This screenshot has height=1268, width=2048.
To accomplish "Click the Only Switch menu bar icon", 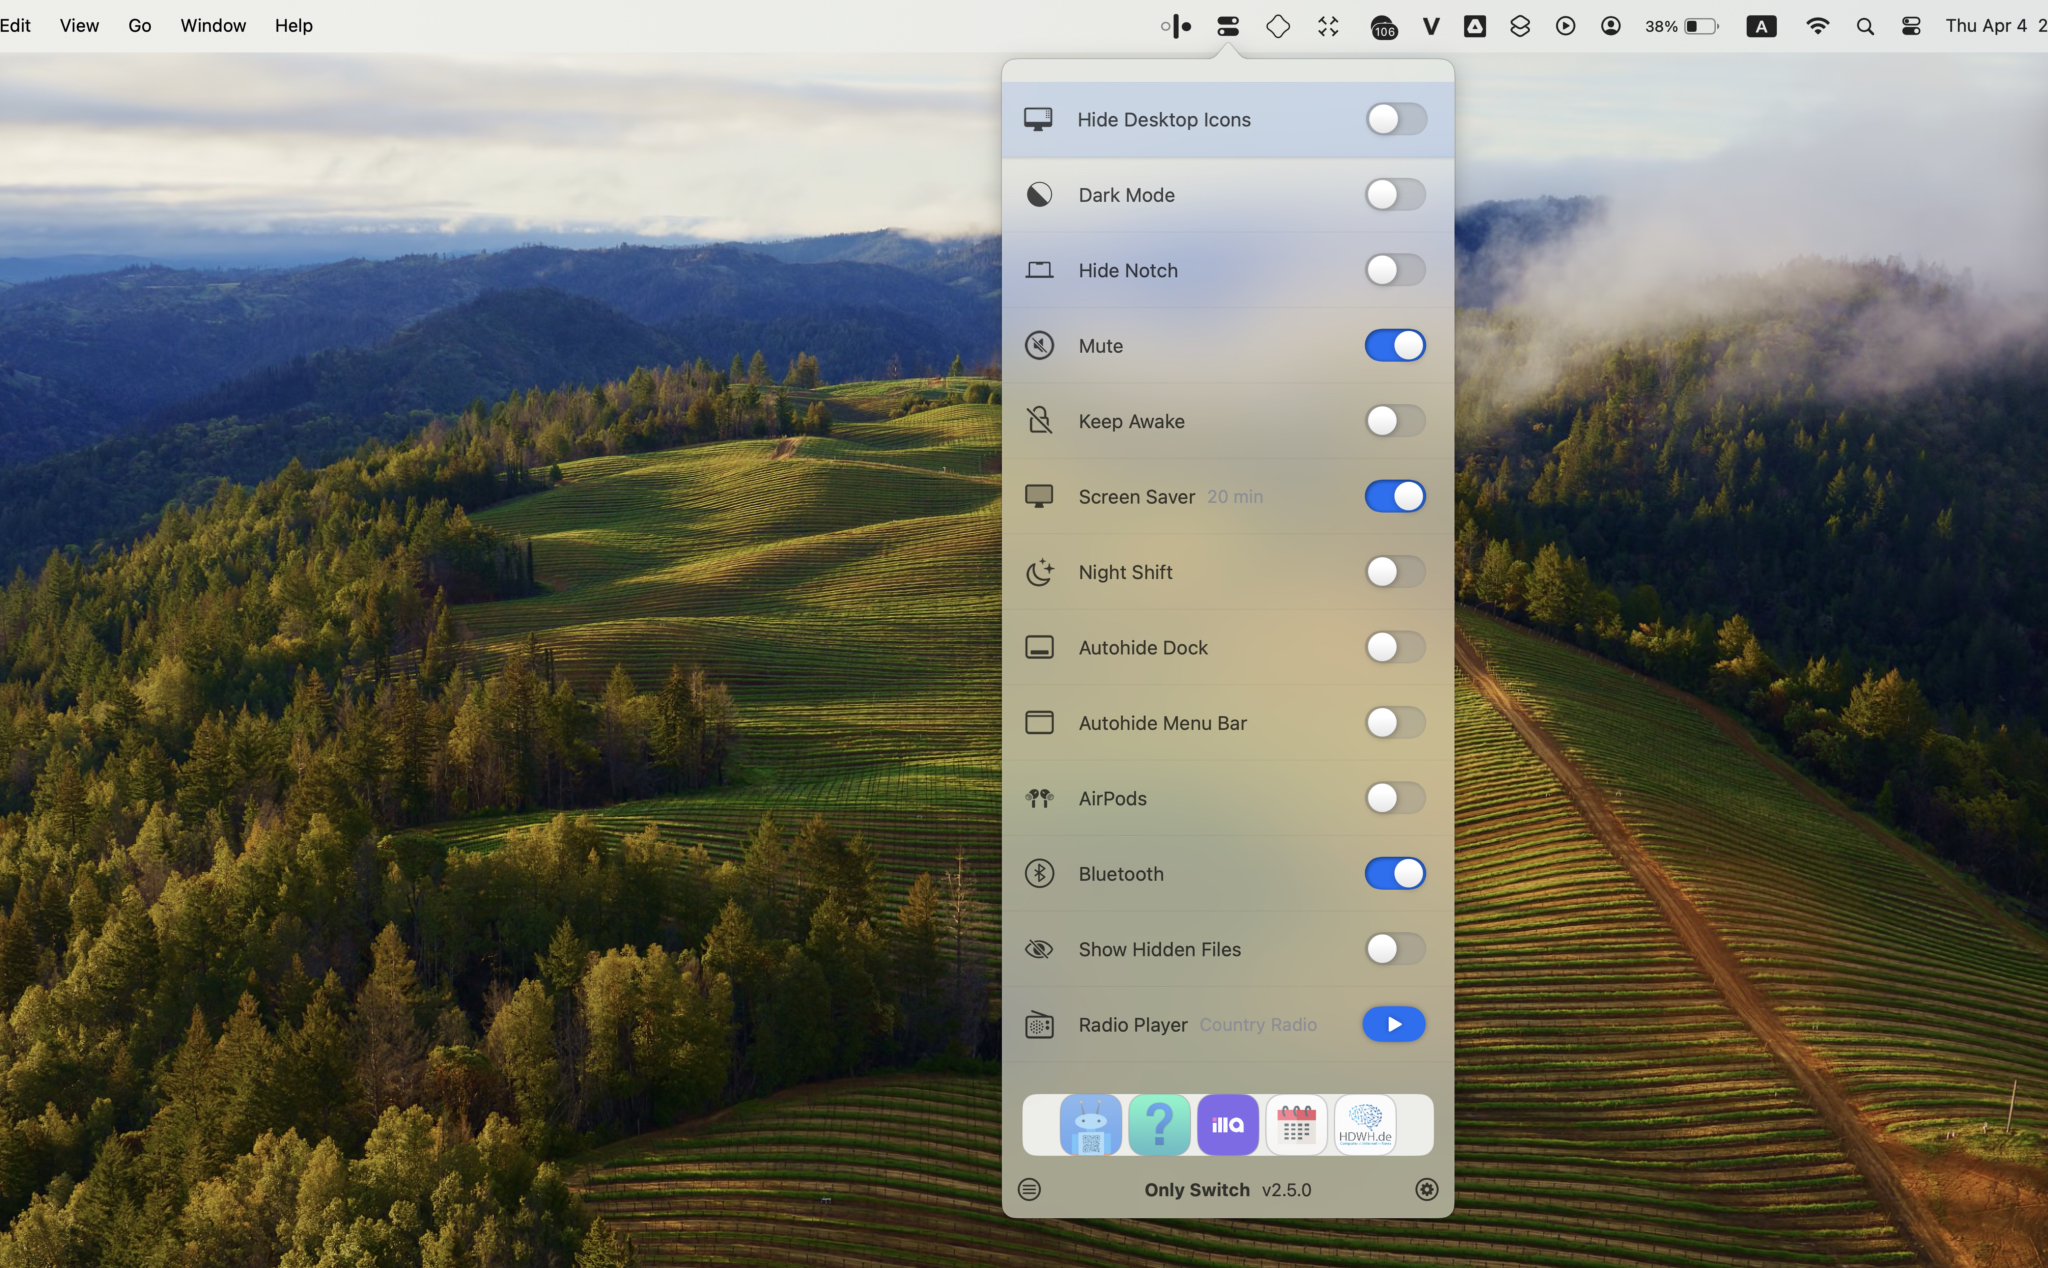I will tap(1228, 26).
